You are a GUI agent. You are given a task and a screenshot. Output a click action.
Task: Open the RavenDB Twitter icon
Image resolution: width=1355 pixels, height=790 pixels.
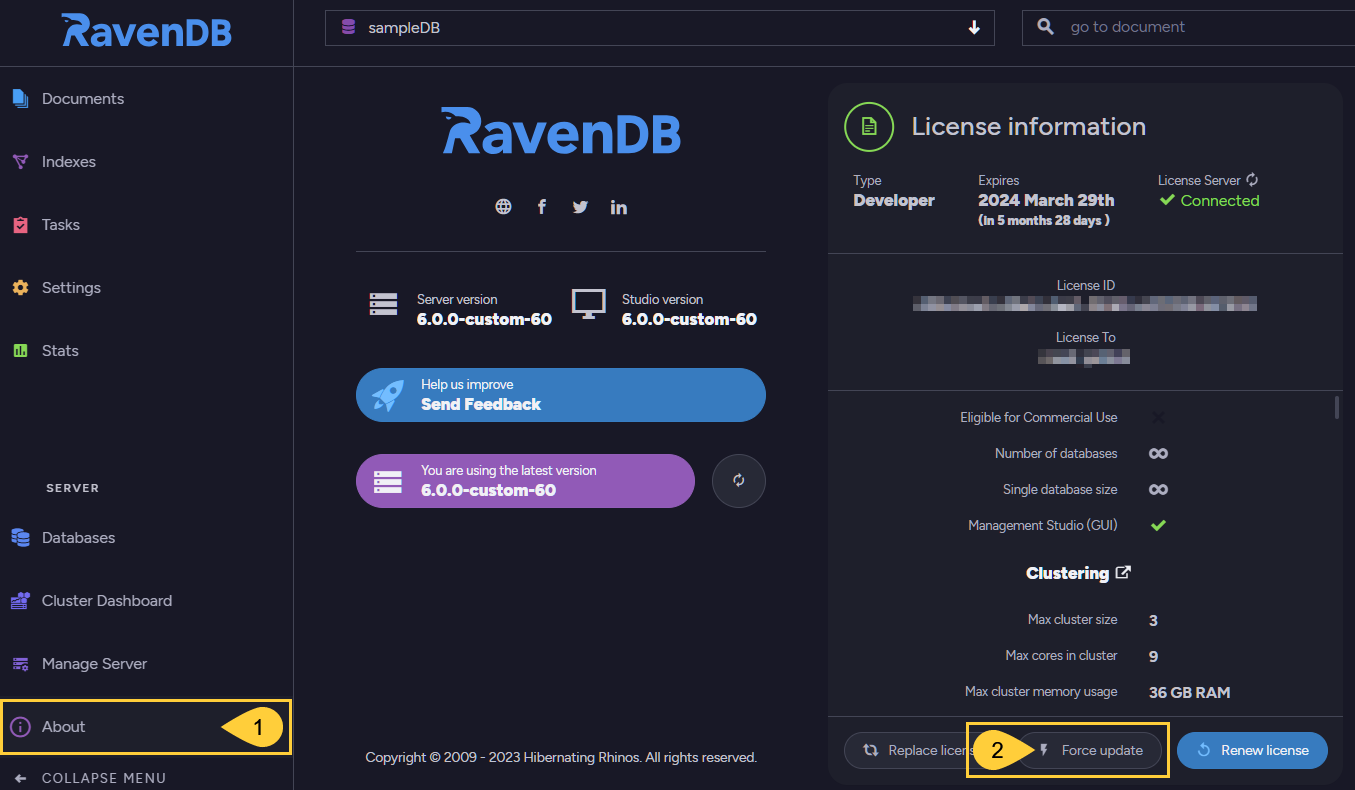coord(580,207)
